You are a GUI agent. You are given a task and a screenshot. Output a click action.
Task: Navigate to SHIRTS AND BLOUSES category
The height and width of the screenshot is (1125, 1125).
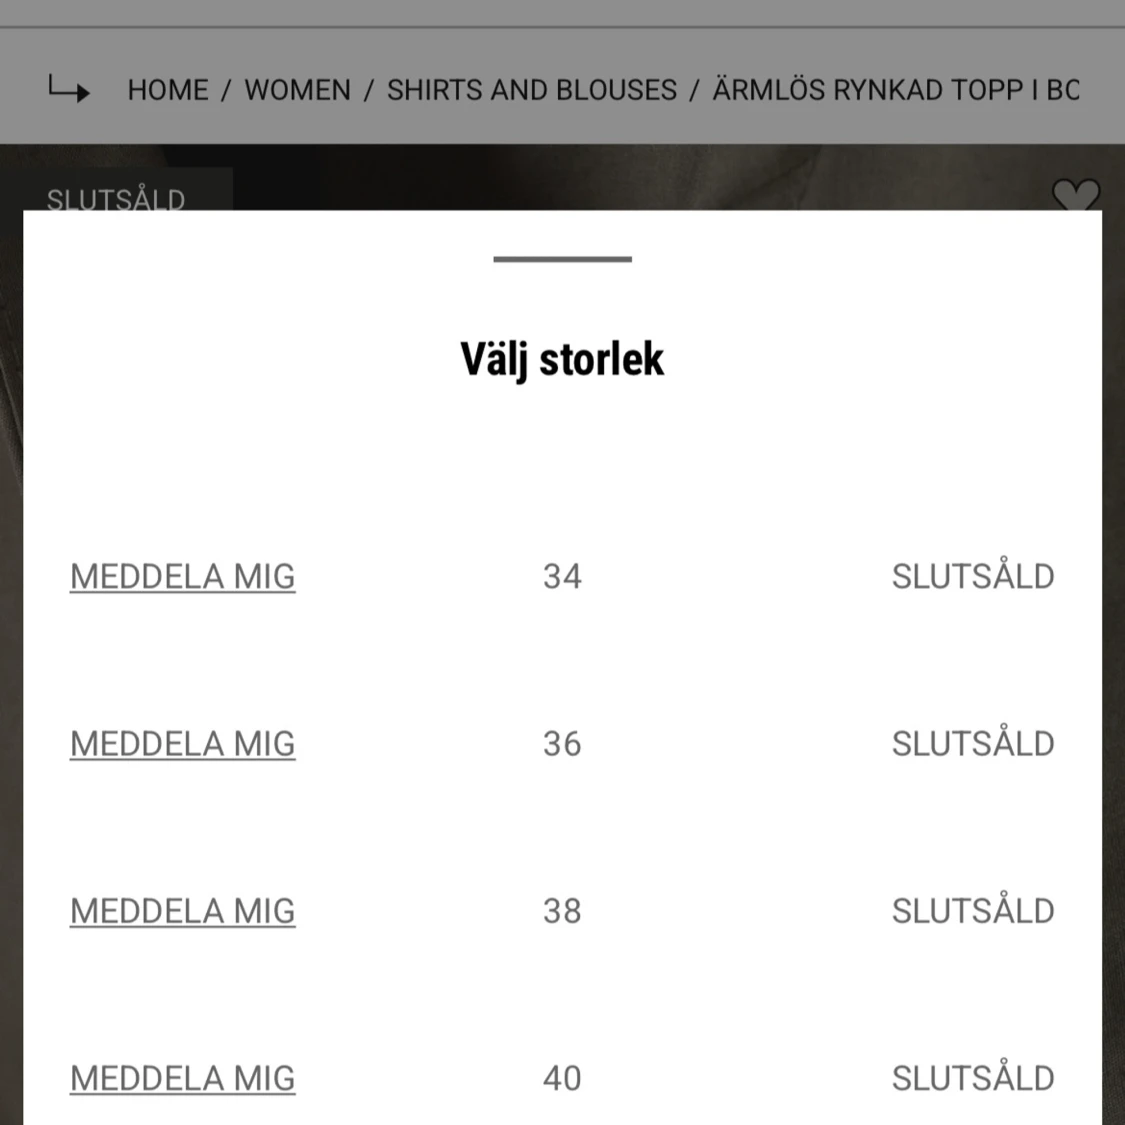pyautogui.click(x=532, y=90)
